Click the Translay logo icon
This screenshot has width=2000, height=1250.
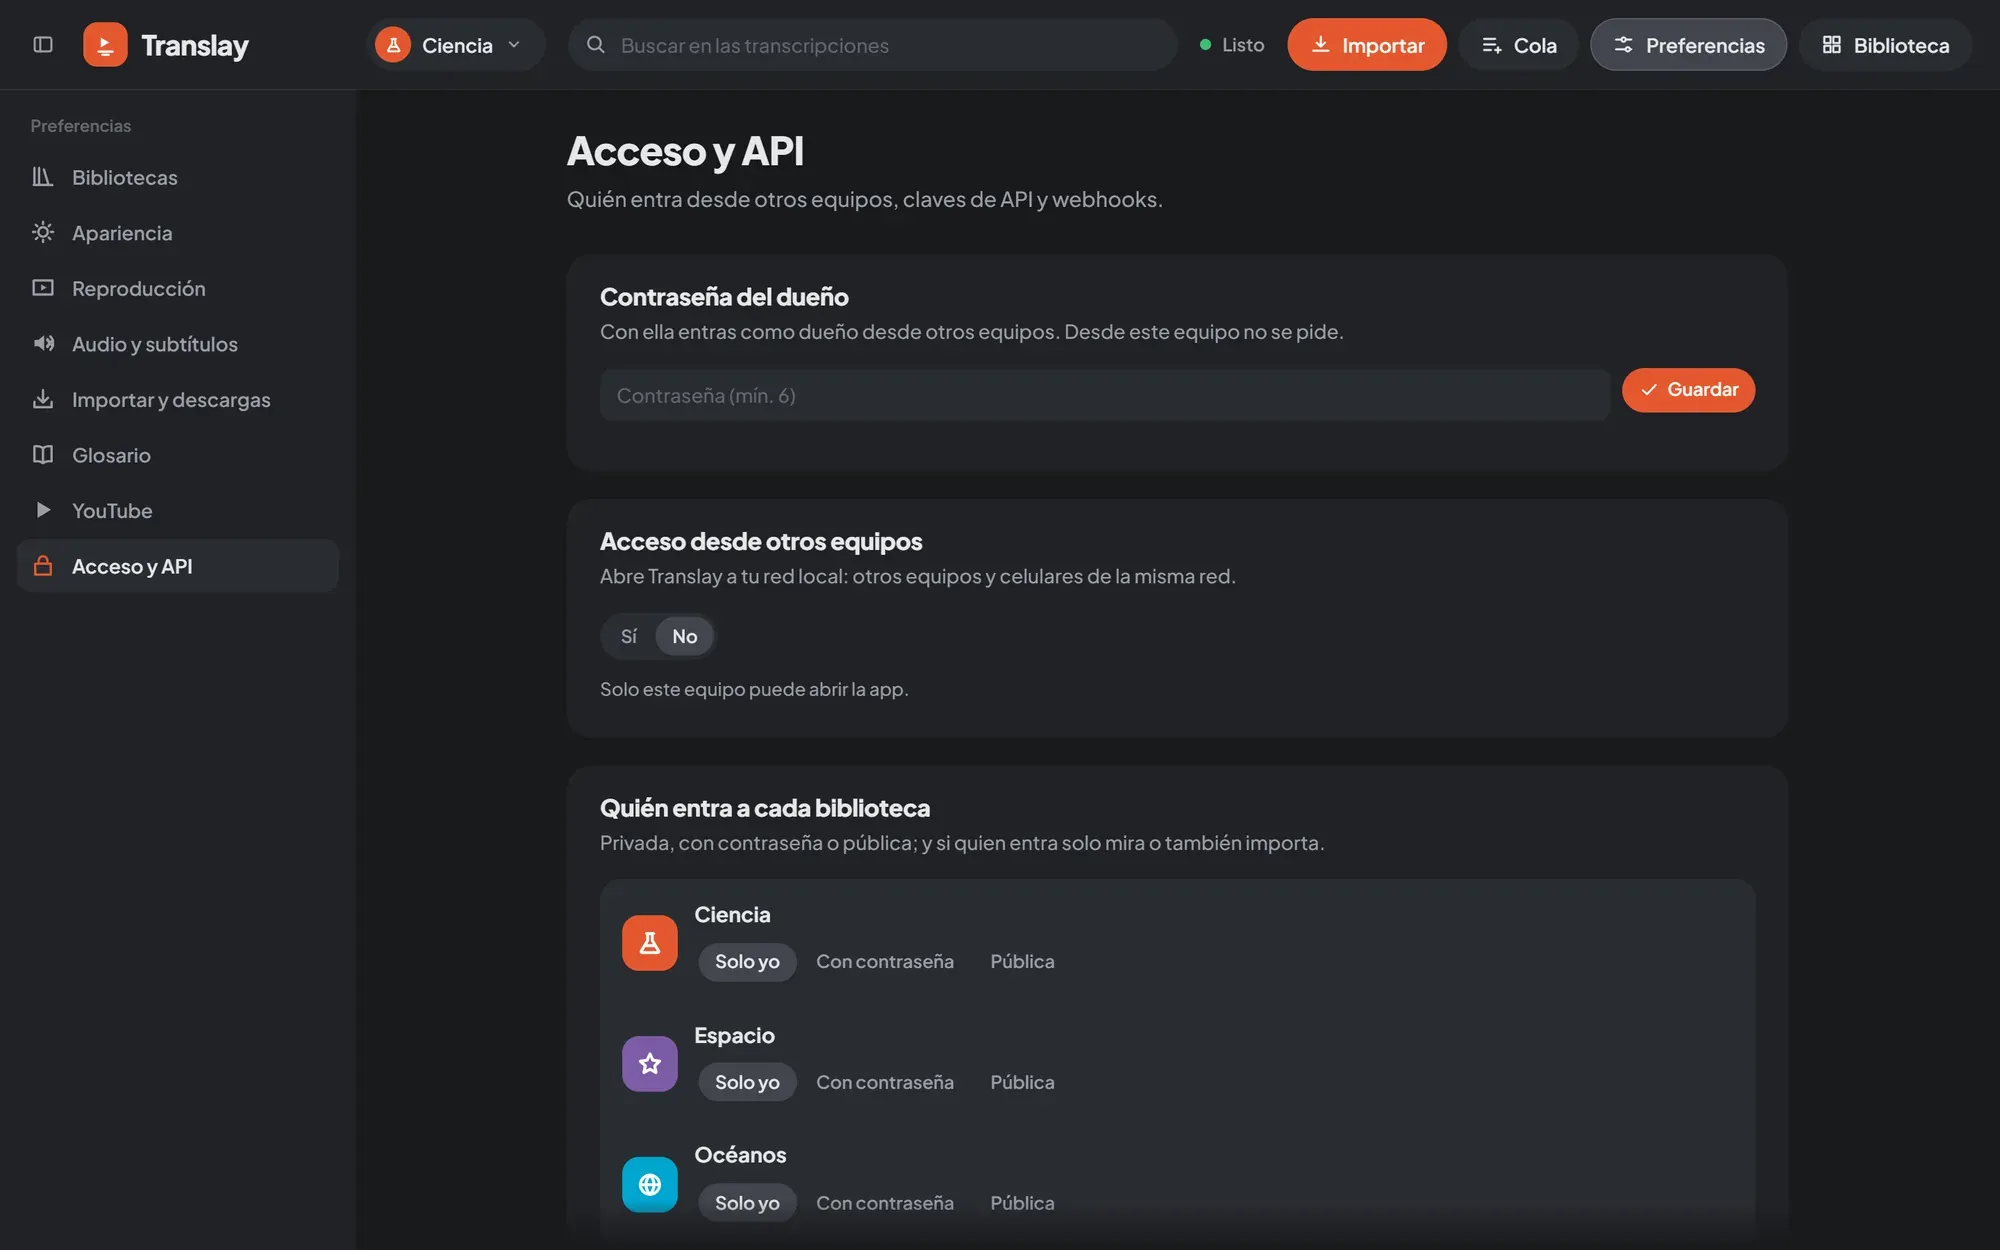point(105,45)
